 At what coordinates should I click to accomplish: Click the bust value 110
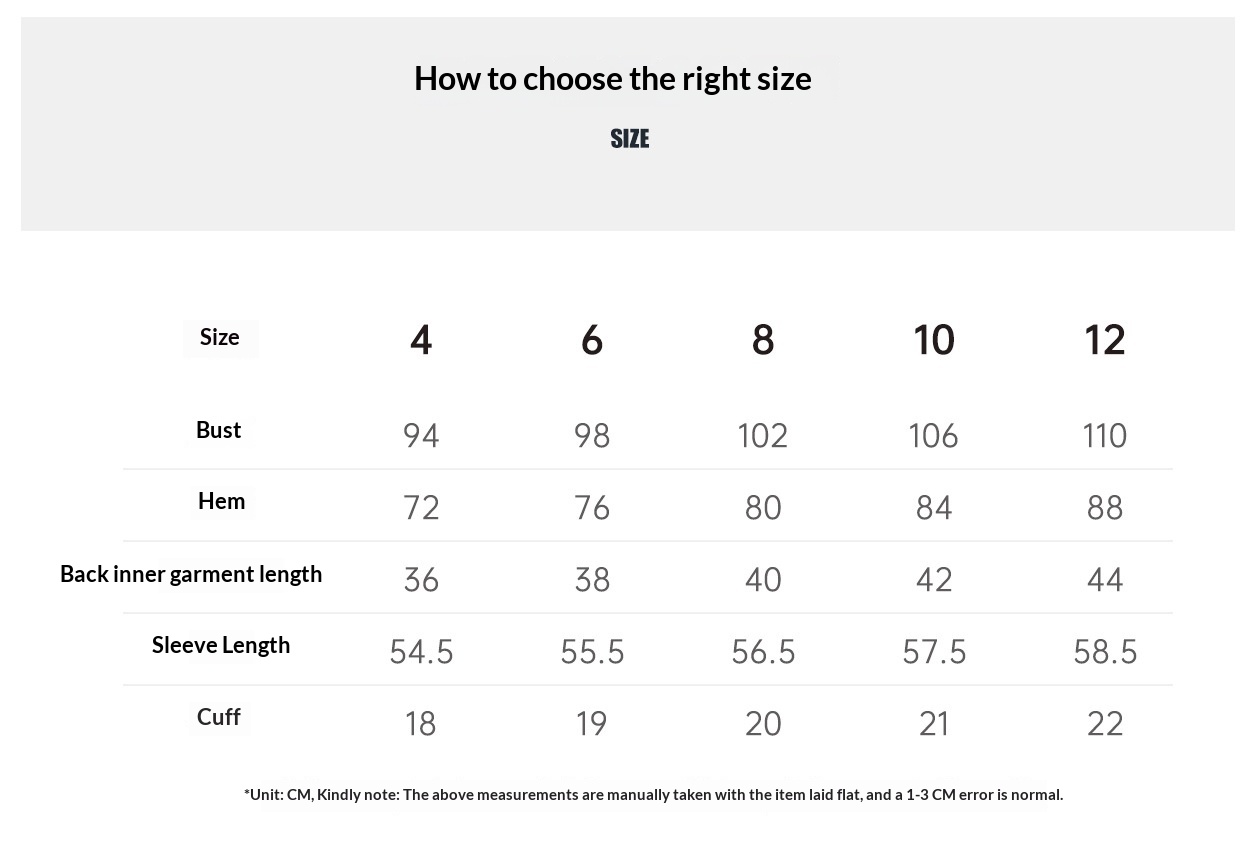point(1105,436)
